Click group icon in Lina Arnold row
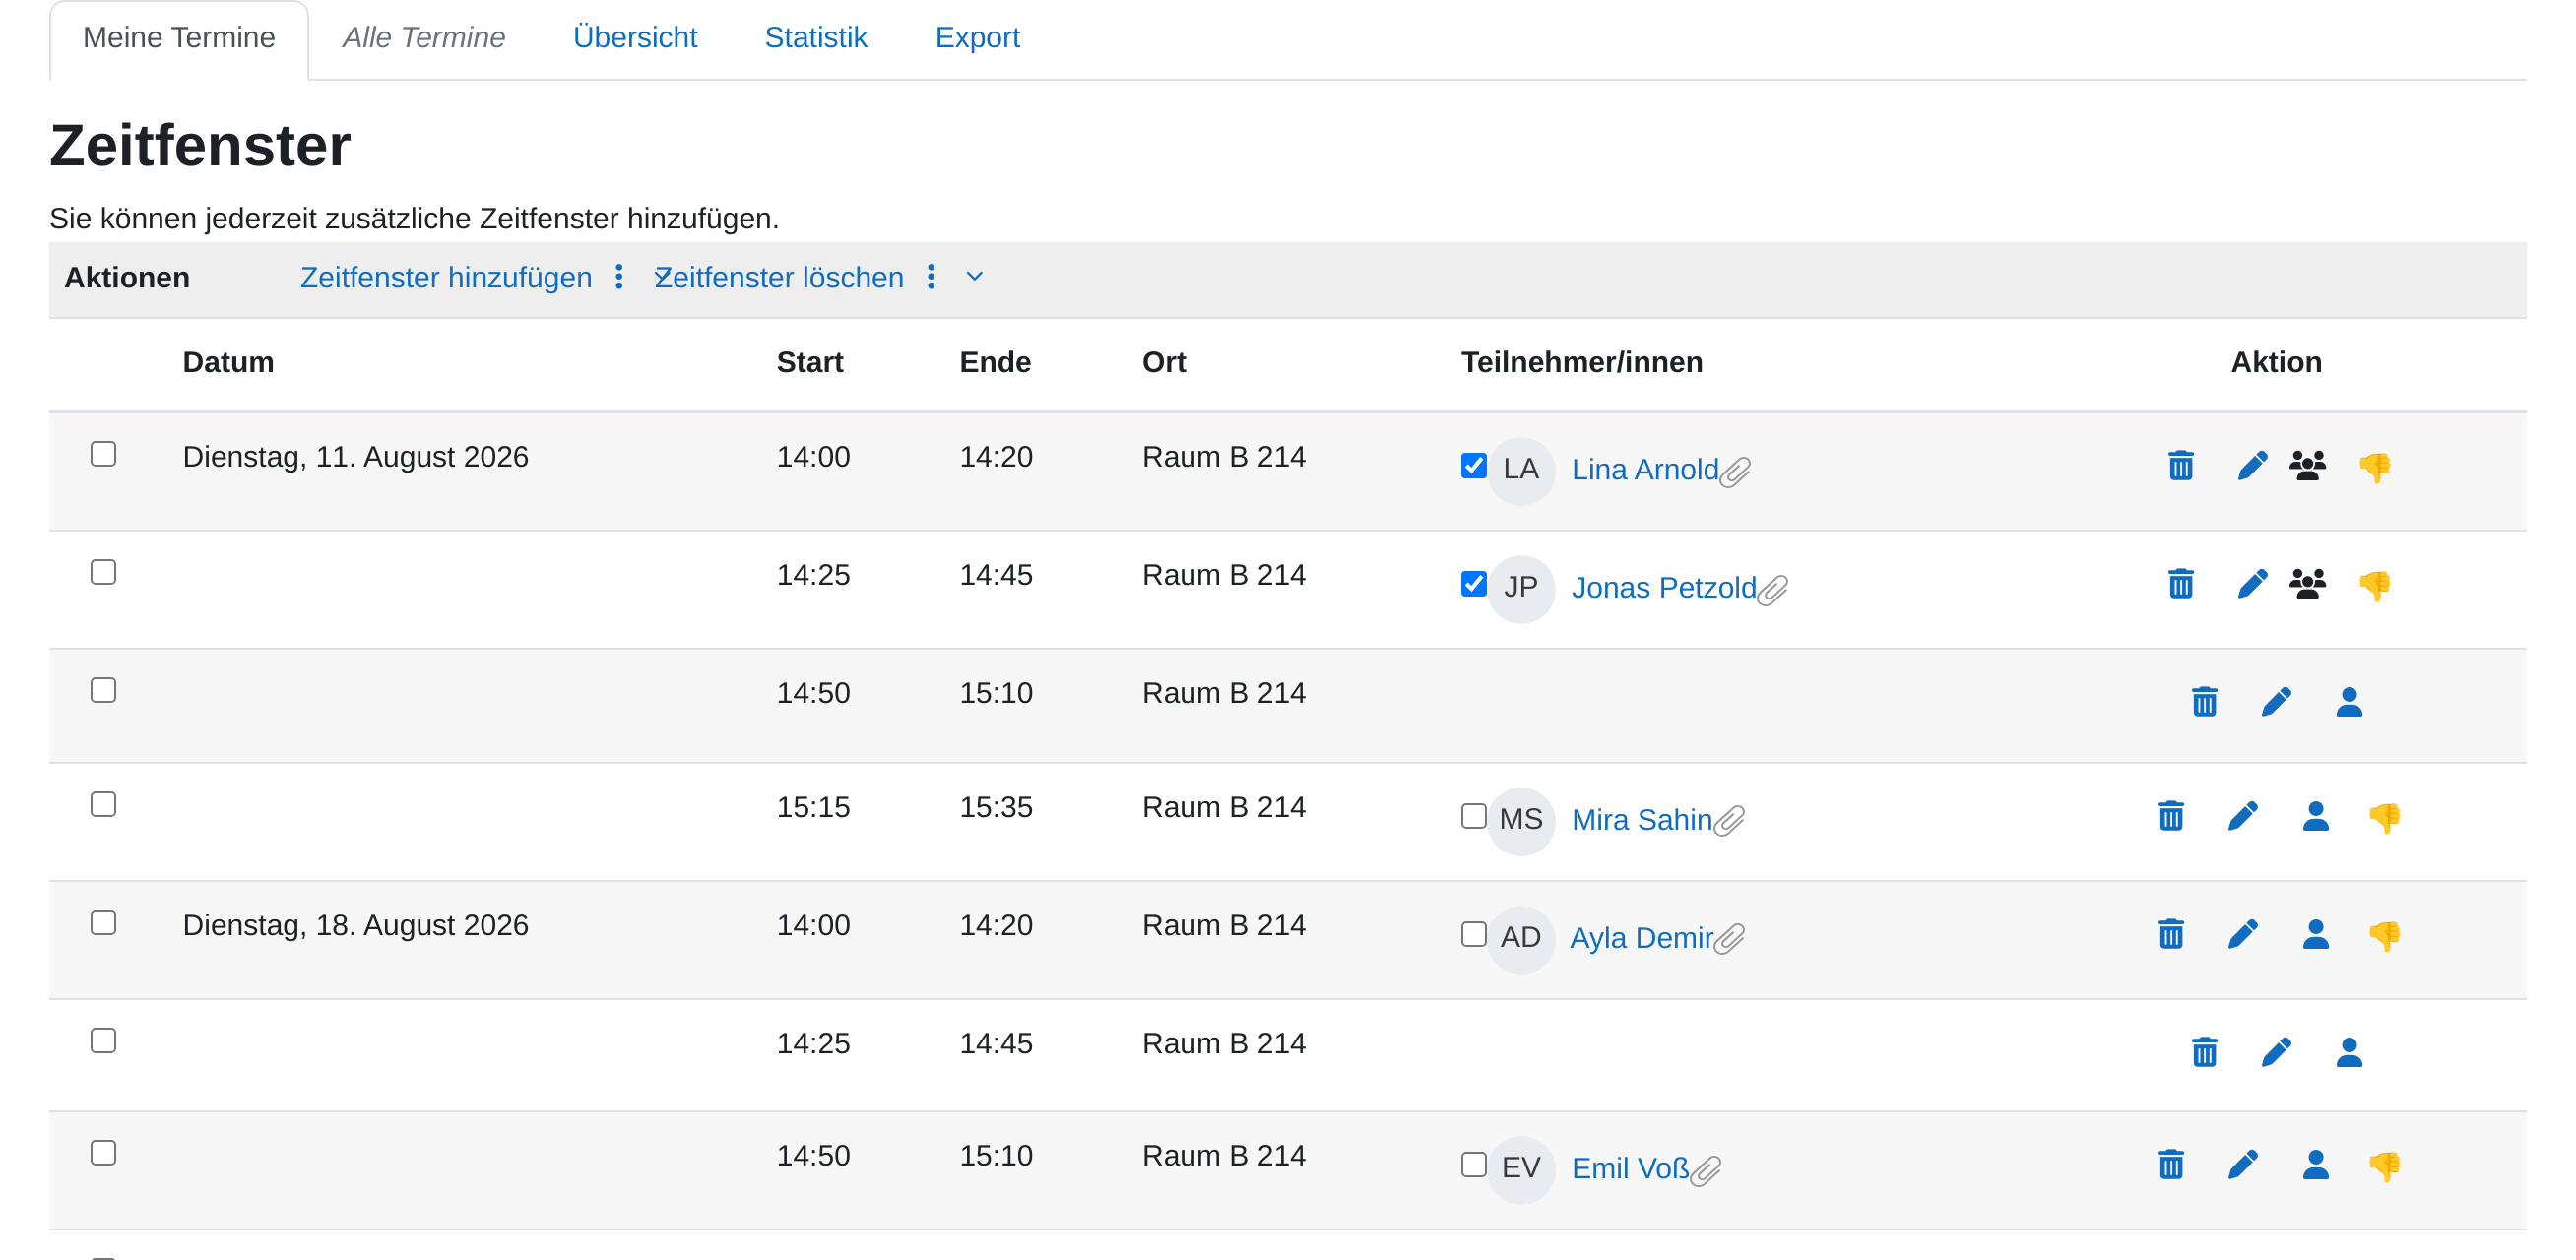2576x1260 pixels. pos(2308,466)
